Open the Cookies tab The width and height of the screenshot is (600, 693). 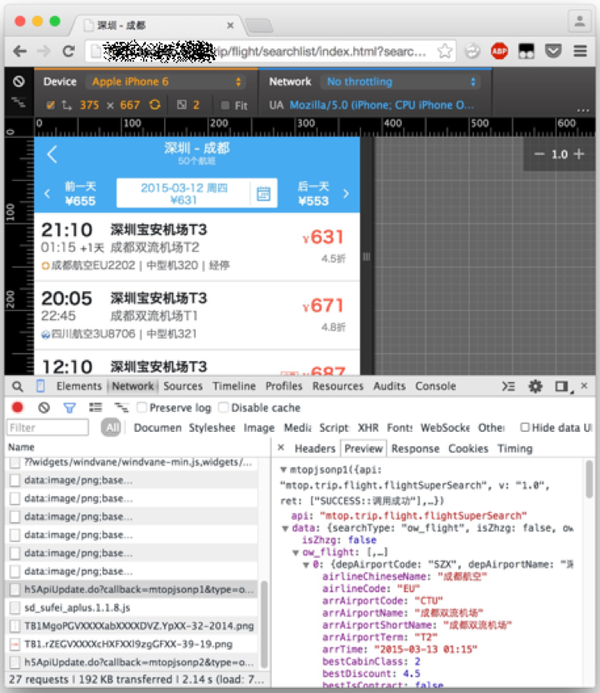pyautogui.click(x=468, y=449)
